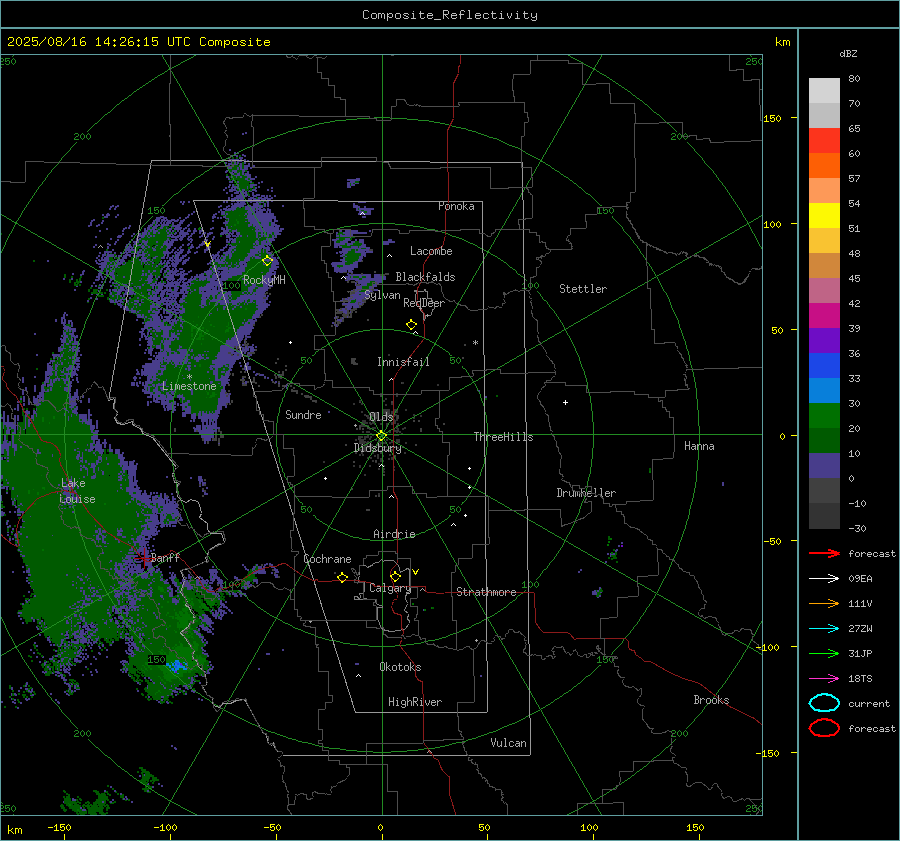Click the -150 tick on bottom axis
This screenshot has height=841, width=900.
(x=59, y=828)
